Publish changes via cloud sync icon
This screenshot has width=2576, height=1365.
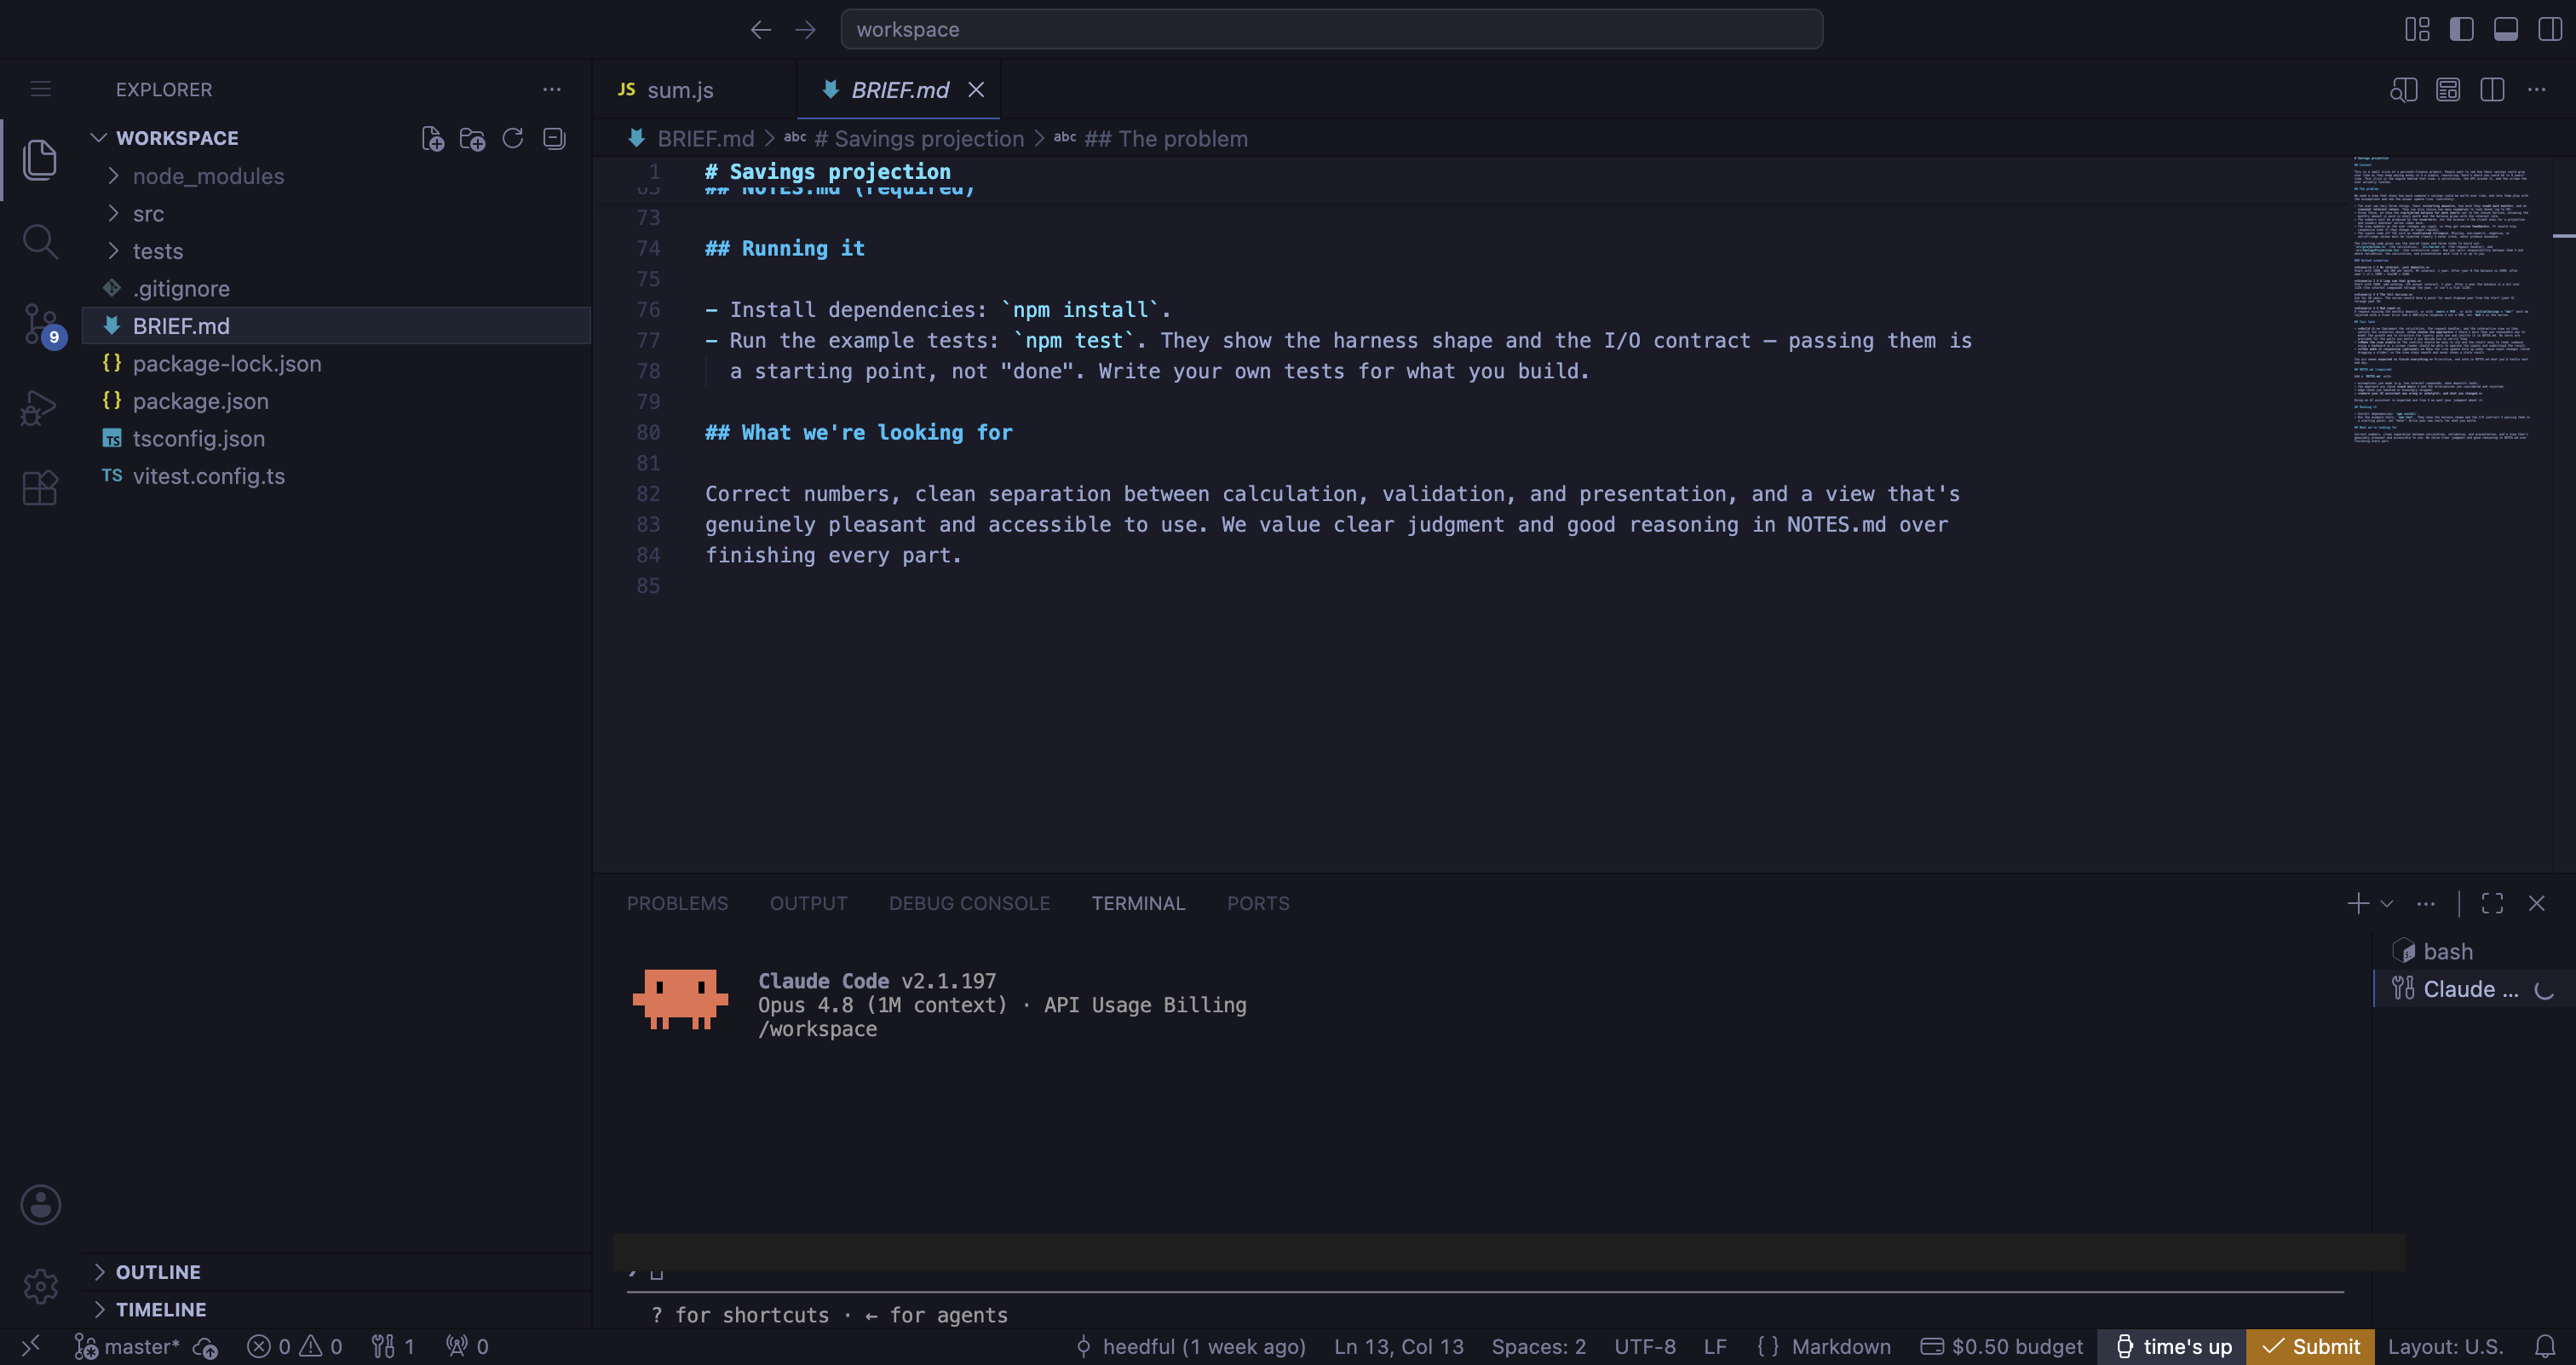pyautogui.click(x=206, y=1347)
